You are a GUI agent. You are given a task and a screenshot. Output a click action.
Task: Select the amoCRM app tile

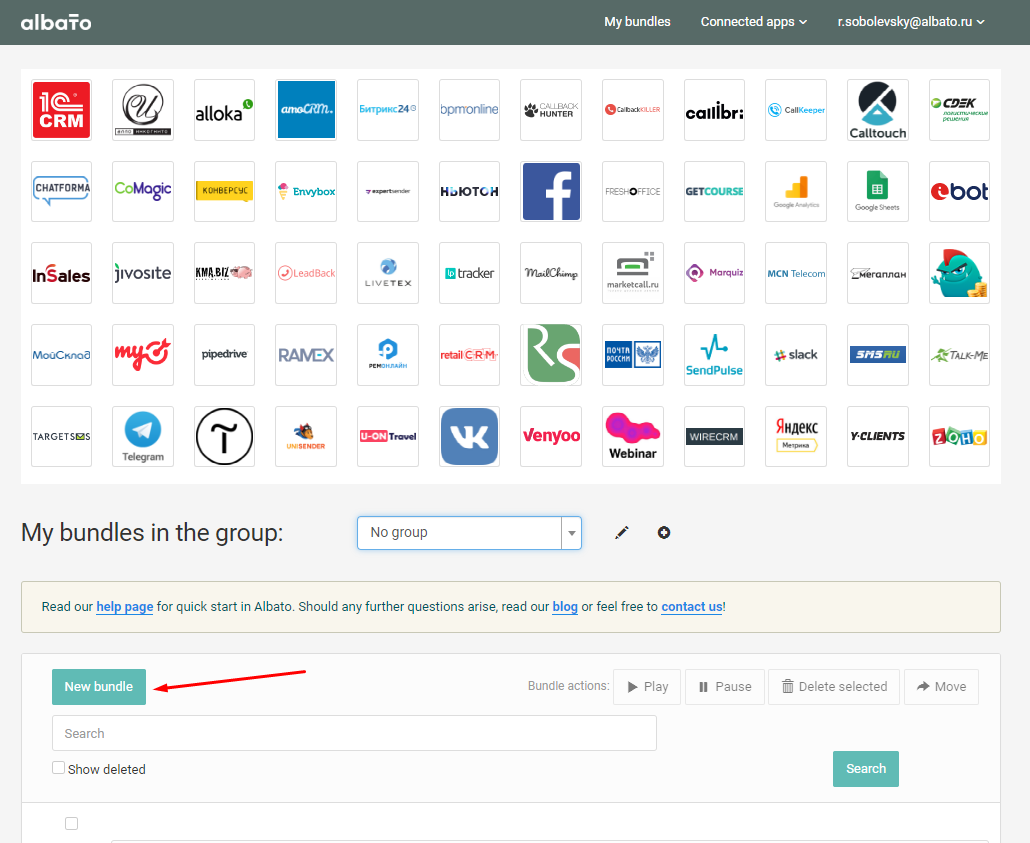pos(306,110)
